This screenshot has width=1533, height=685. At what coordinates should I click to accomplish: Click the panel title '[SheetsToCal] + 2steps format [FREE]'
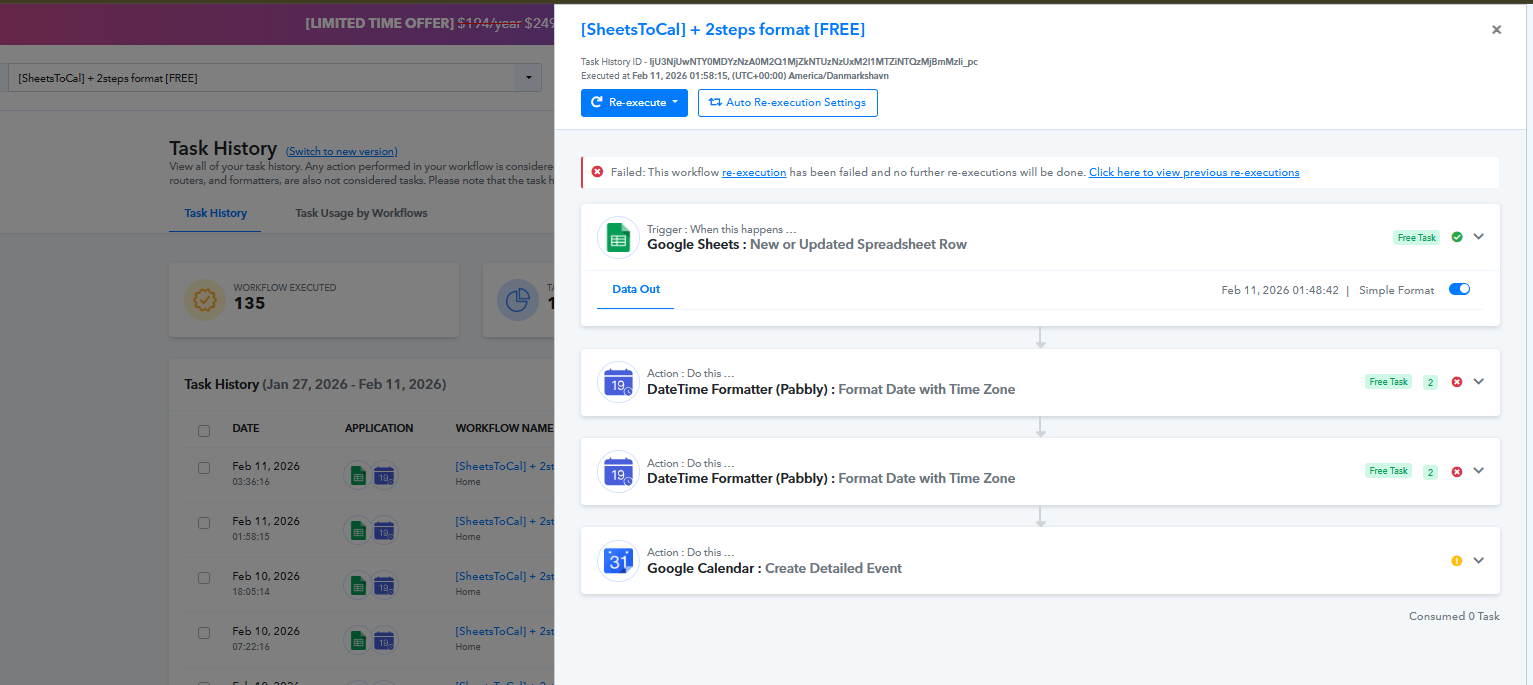click(723, 30)
